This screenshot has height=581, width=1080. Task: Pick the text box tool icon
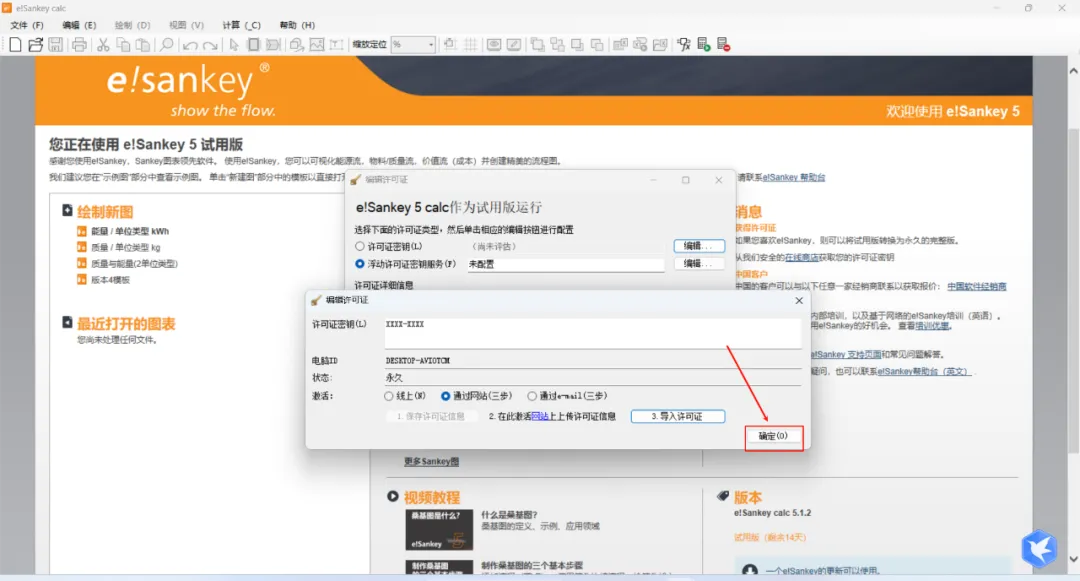coord(336,45)
